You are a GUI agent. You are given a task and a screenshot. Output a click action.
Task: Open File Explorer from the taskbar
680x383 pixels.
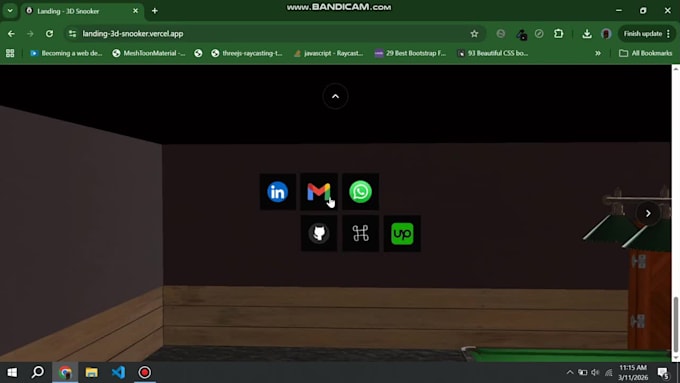pos(92,372)
